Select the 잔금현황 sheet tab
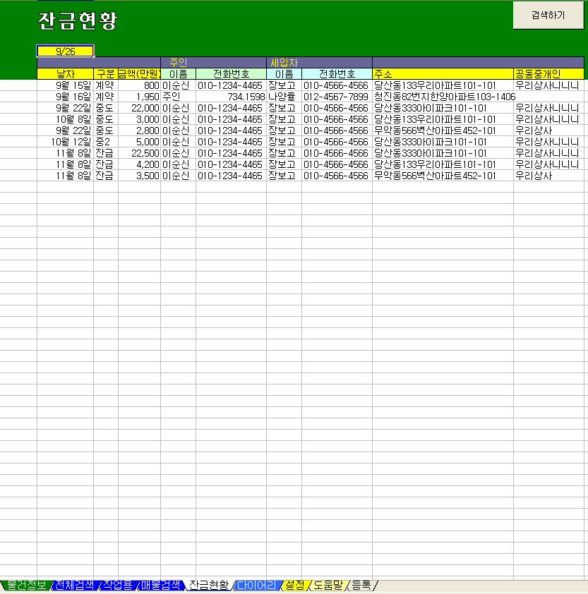 [x=209, y=585]
